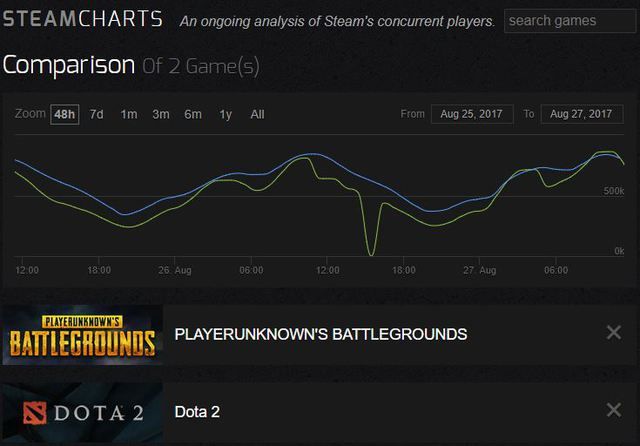Select the 48h zoom range
Viewport: 640px width, 446px height.
tap(65, 114)
